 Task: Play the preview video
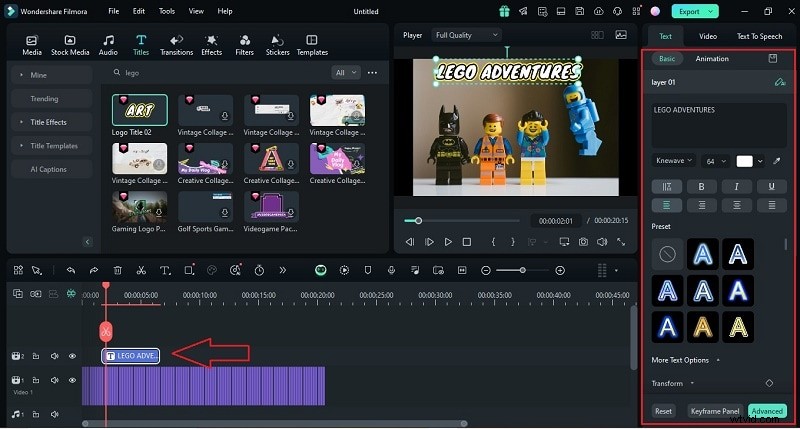(448, 242)
